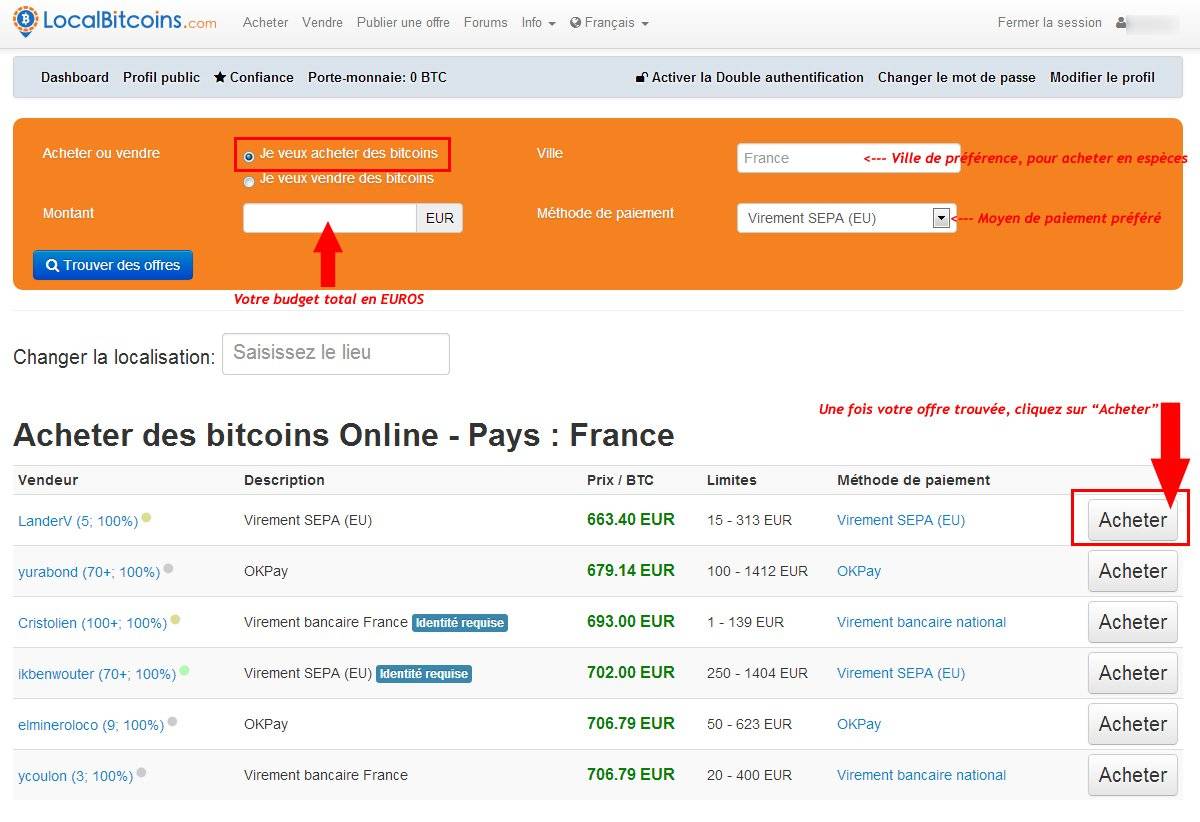Select 'Je veux vendre des bitcoins' radio

tap(249, 181)
